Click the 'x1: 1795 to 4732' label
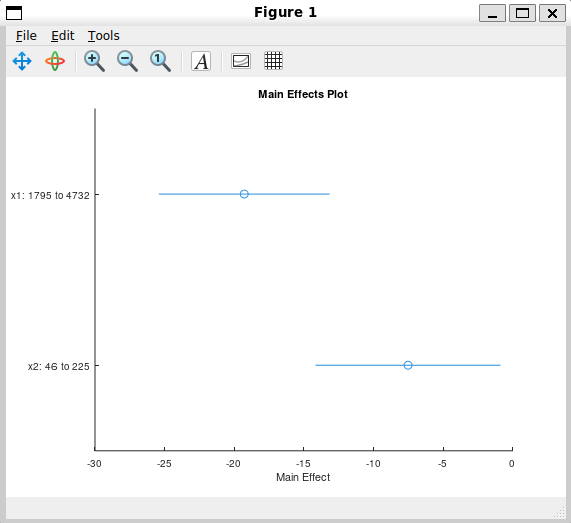This screenshot has width=571, height=523. point(50,196)
